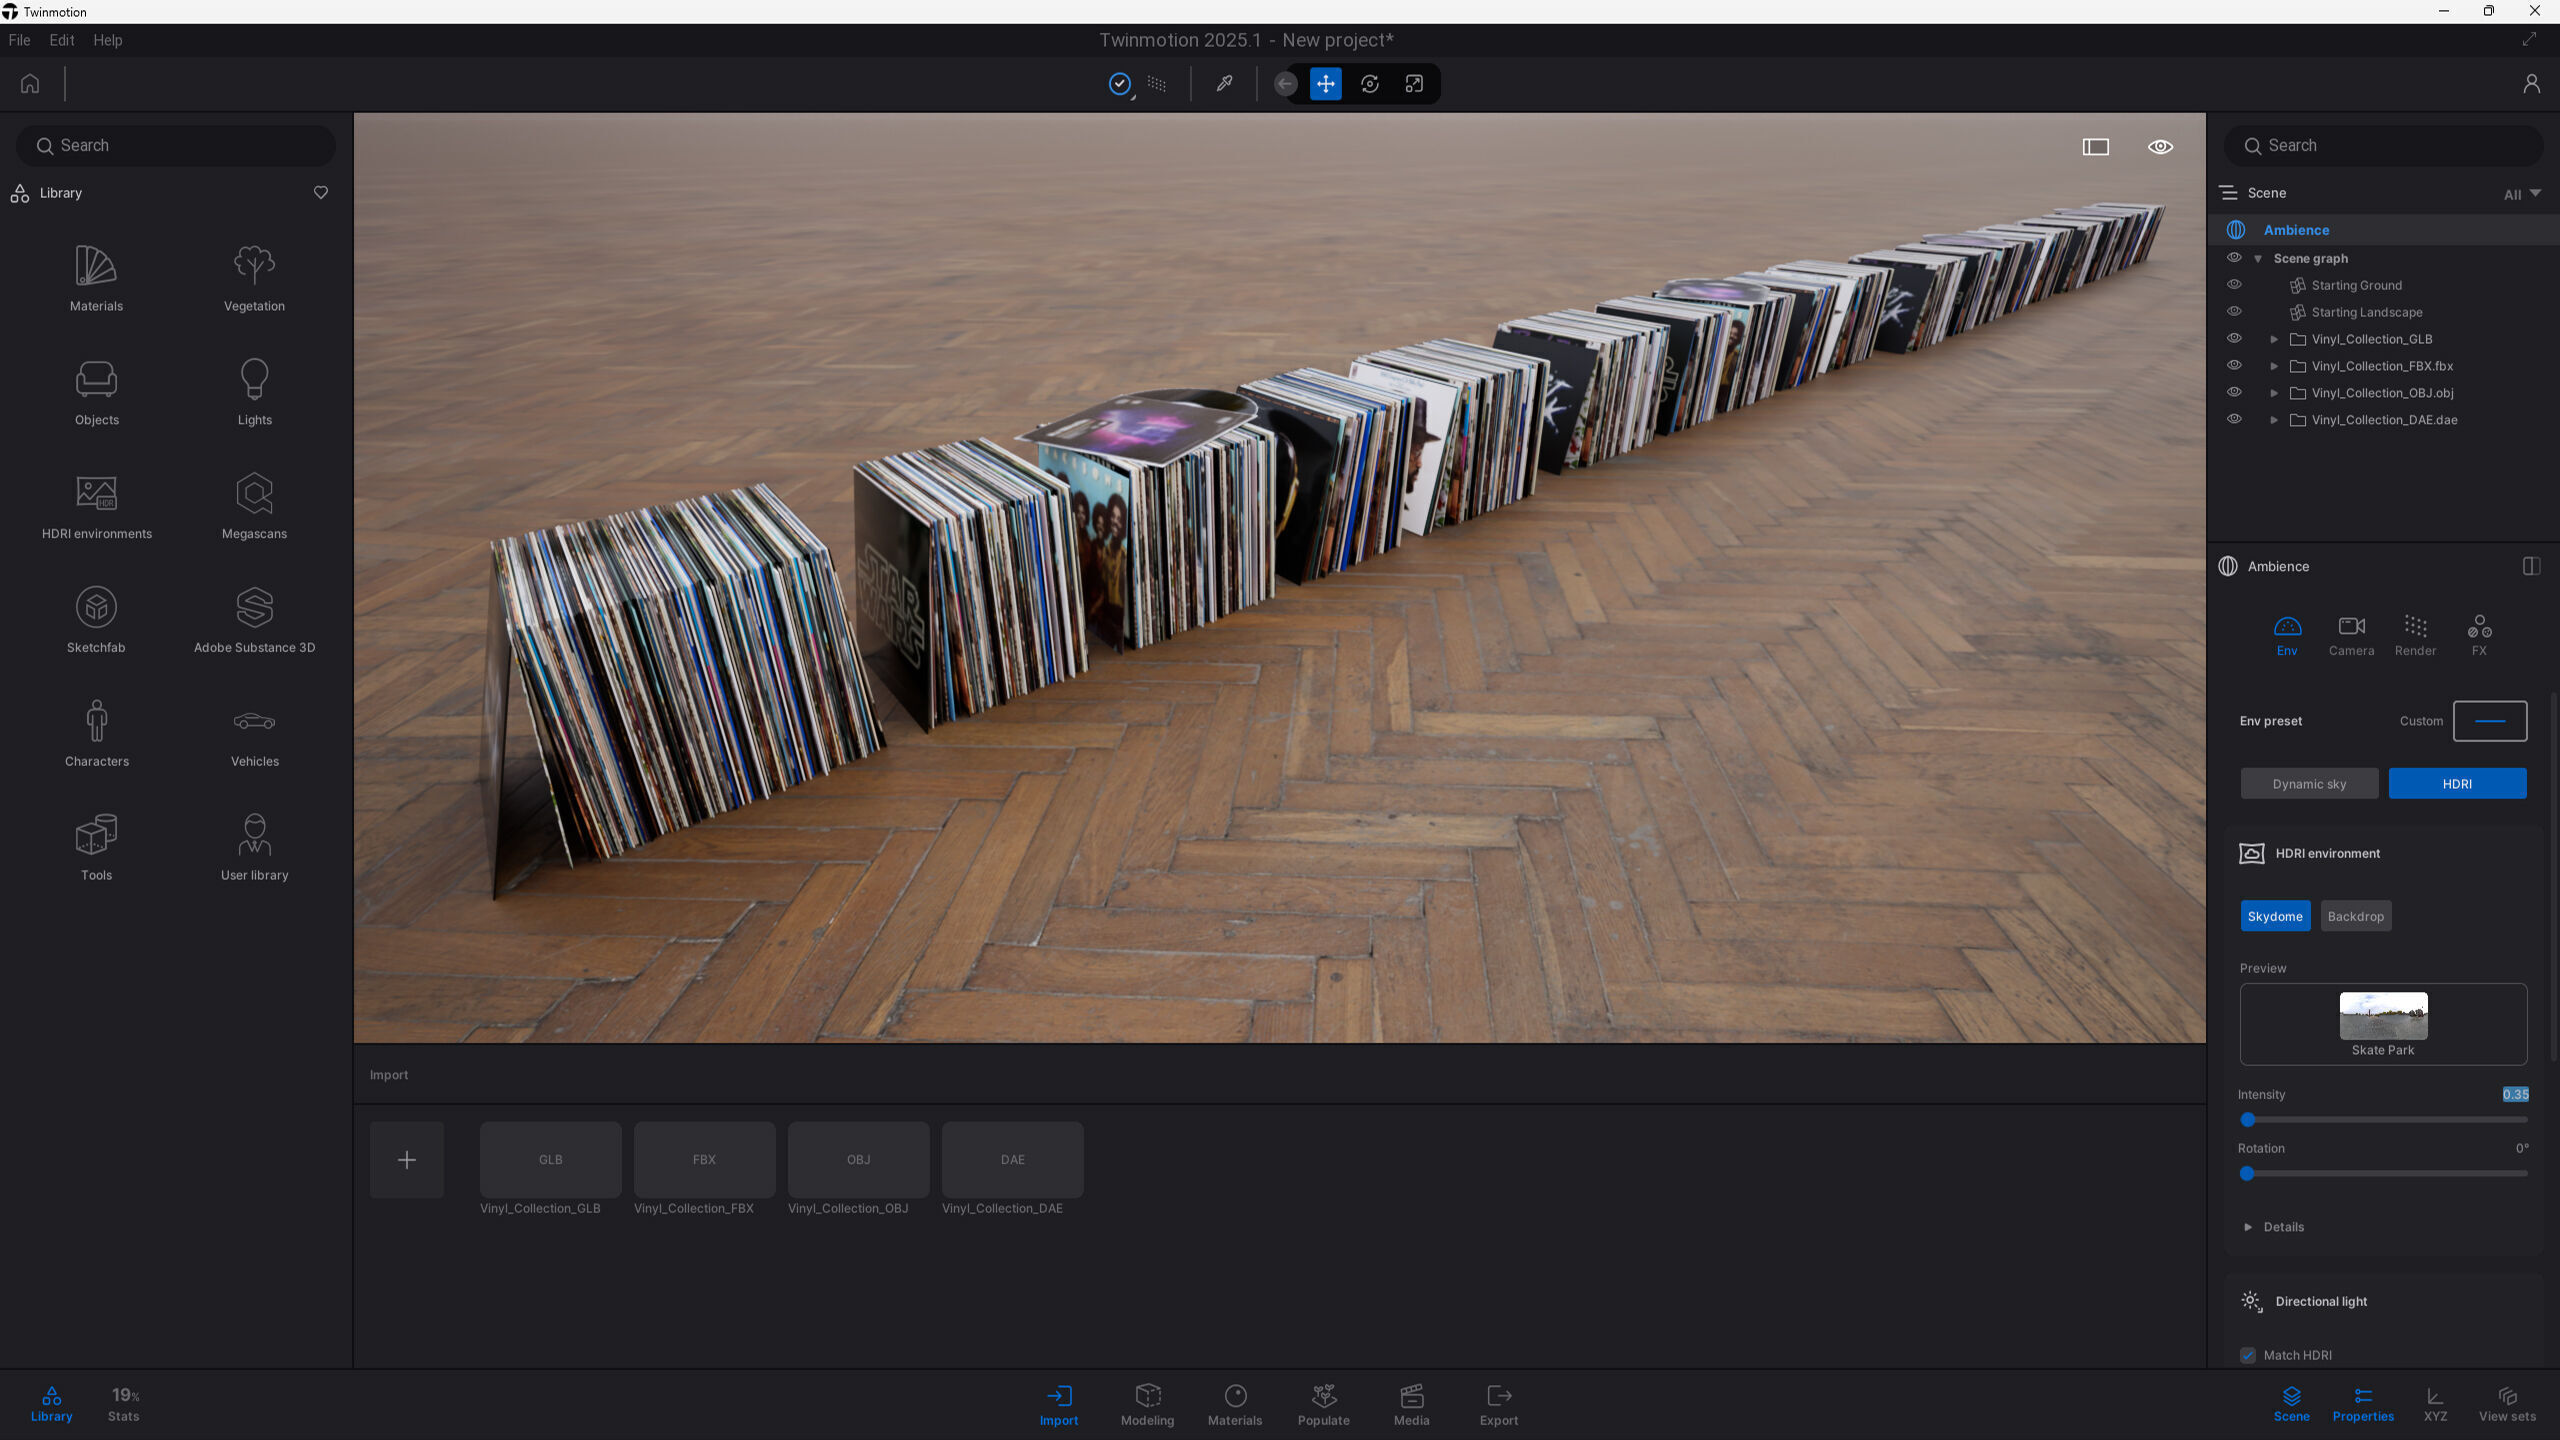Show library favorites heart icon

coord(320,192)
